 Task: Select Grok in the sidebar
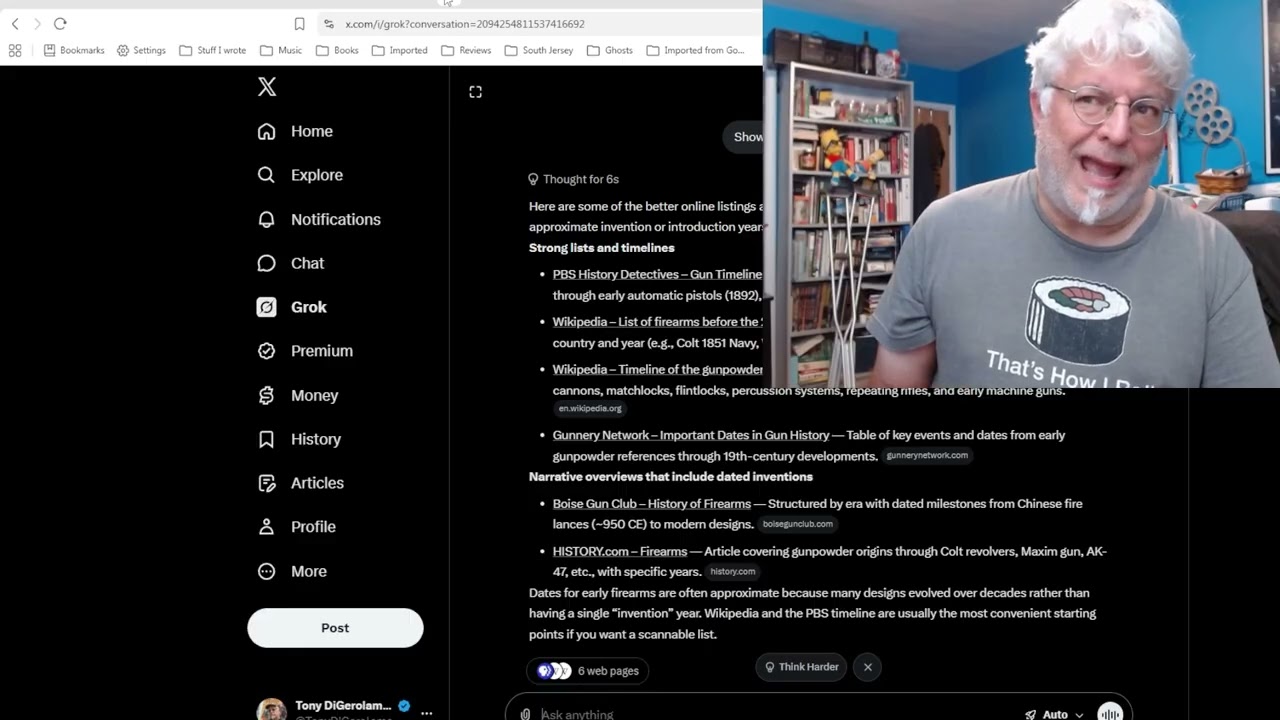[292, 307]
